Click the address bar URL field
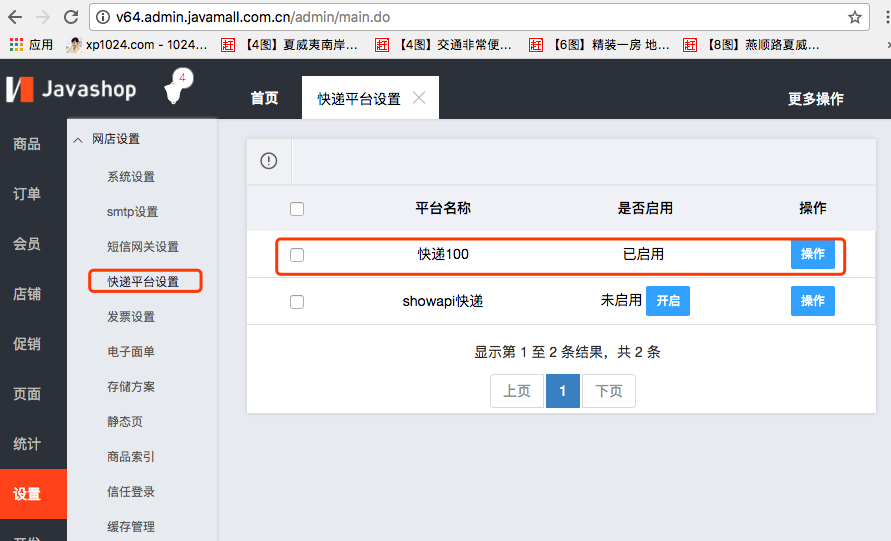Image resolution: width=891 pixels, height=541 pixels. (477, 17)
